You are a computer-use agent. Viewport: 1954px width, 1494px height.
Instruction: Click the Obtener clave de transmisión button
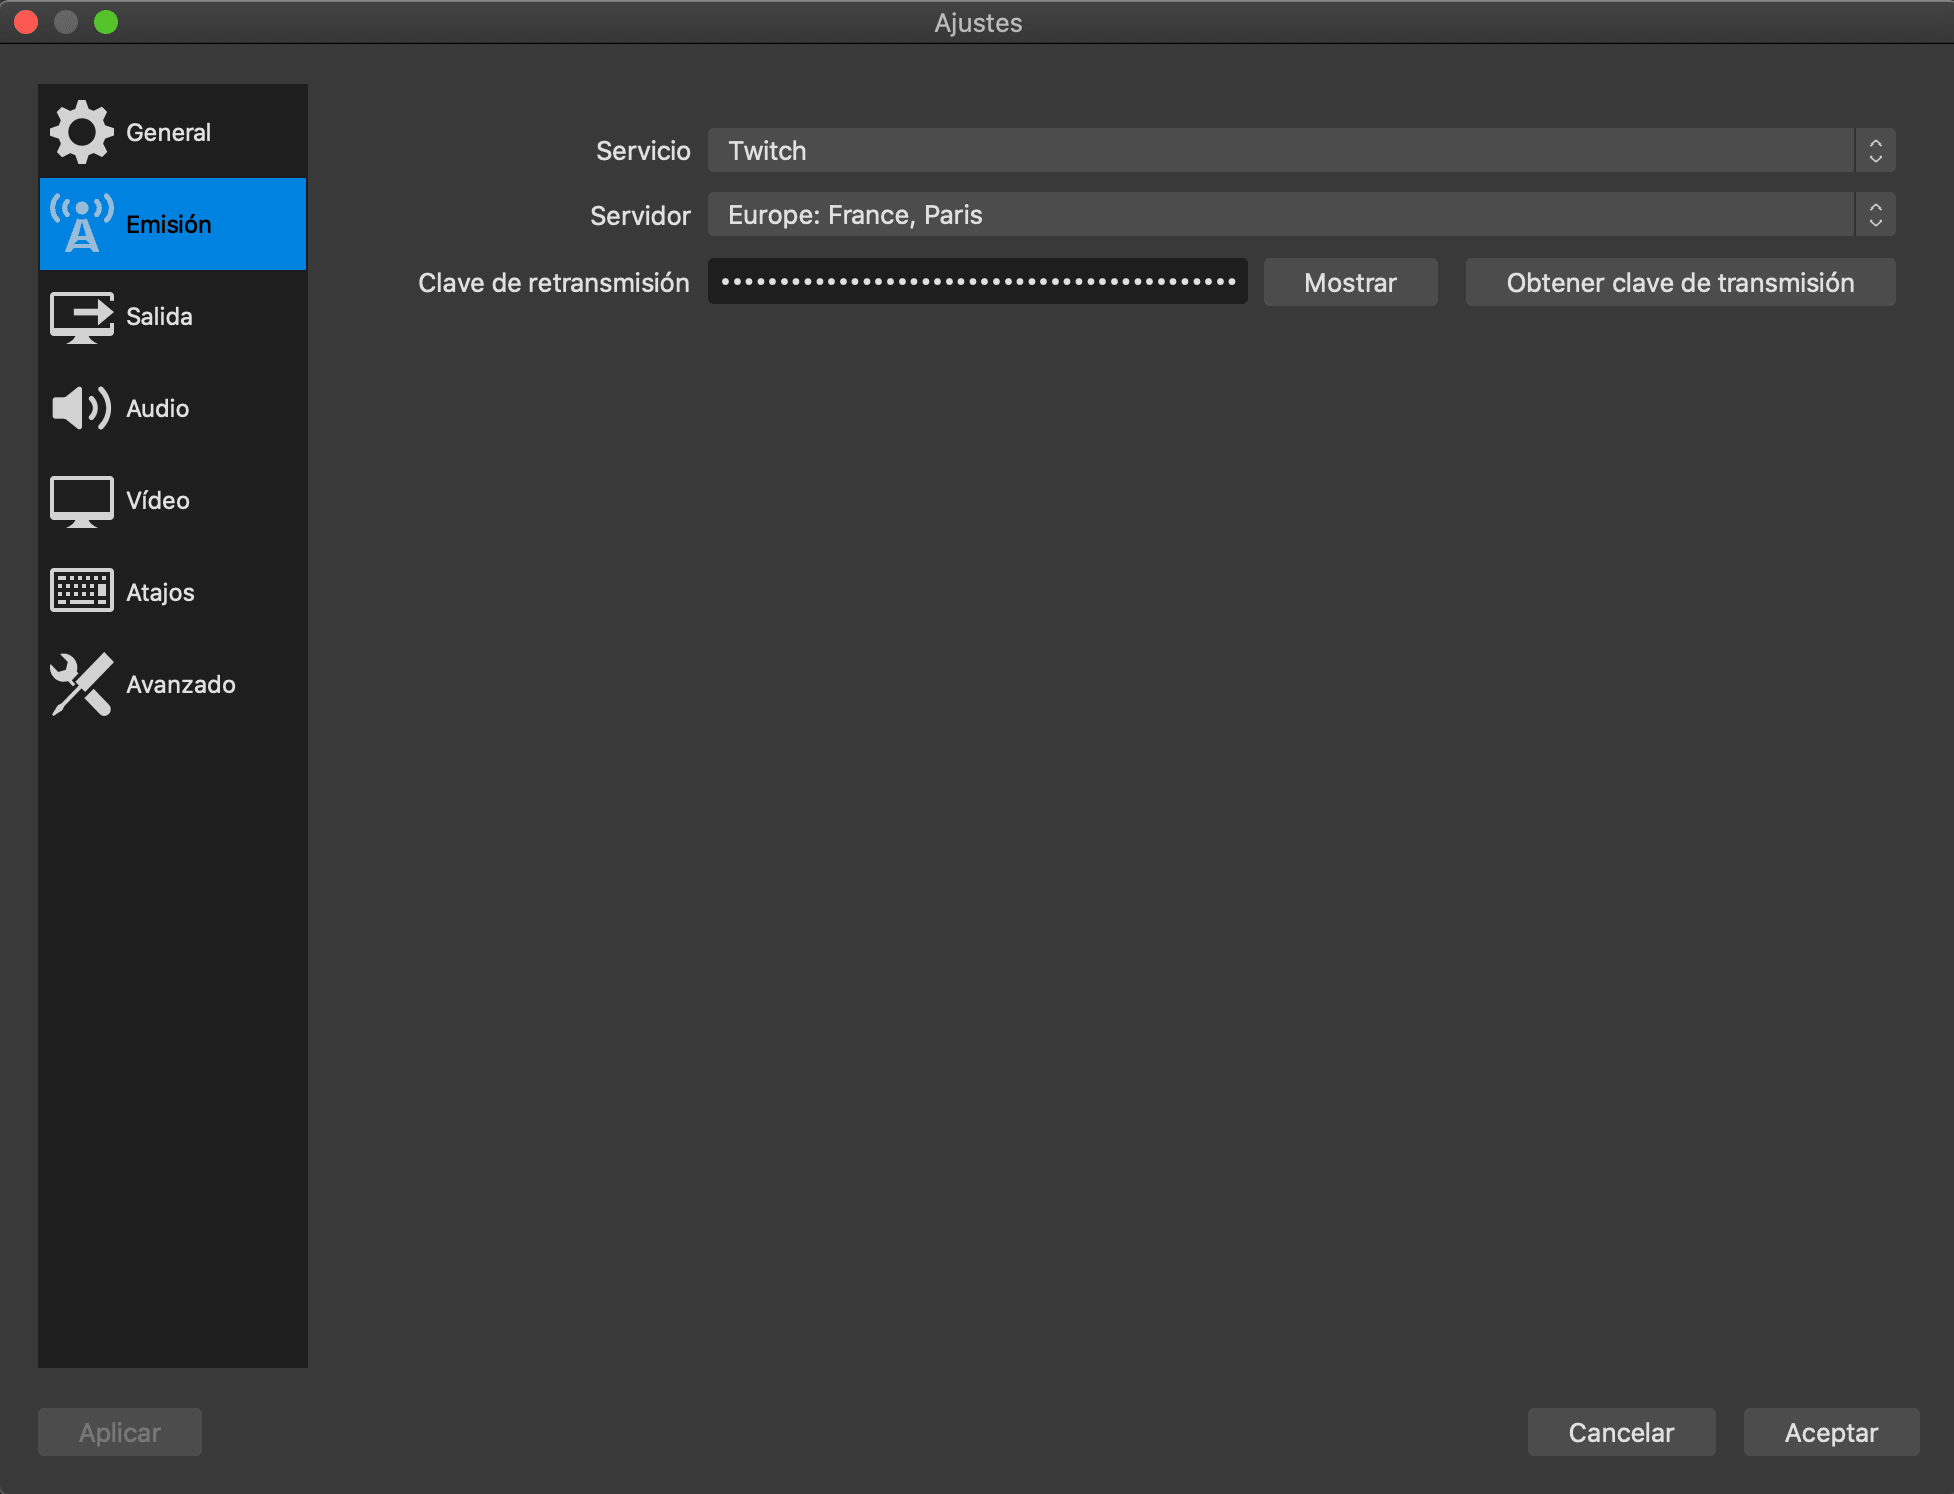click(x=1680, y=283)
